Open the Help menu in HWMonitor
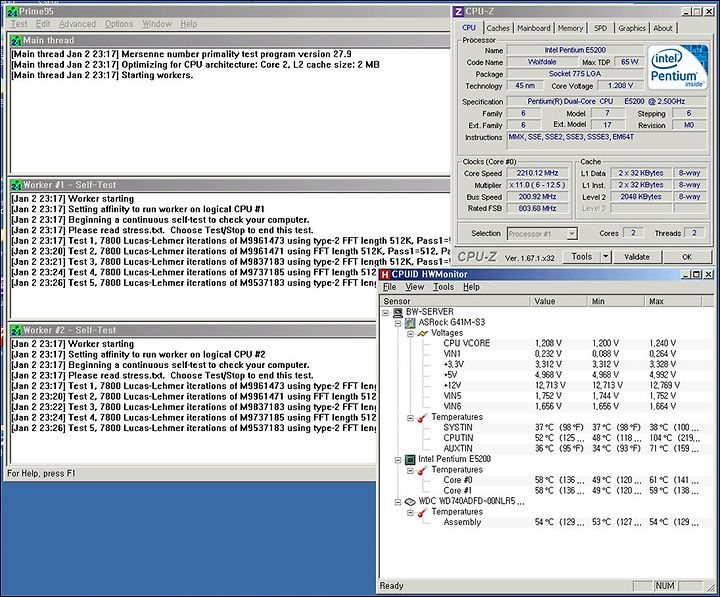Viewport: 720px width, 597px height. 471,287
